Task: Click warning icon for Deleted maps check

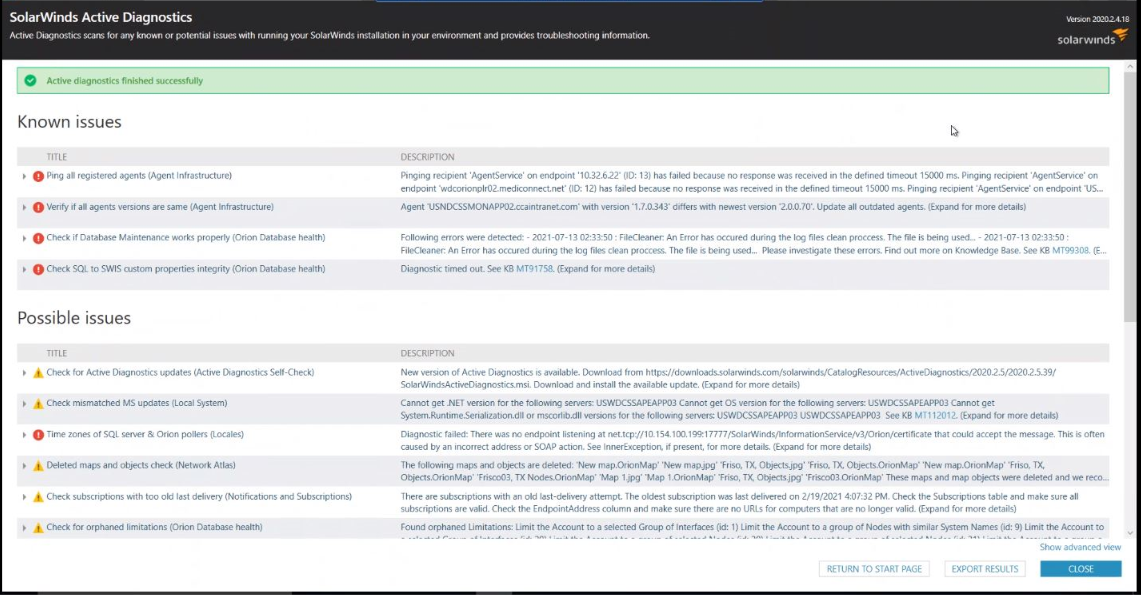Action: tap(39, 466)
